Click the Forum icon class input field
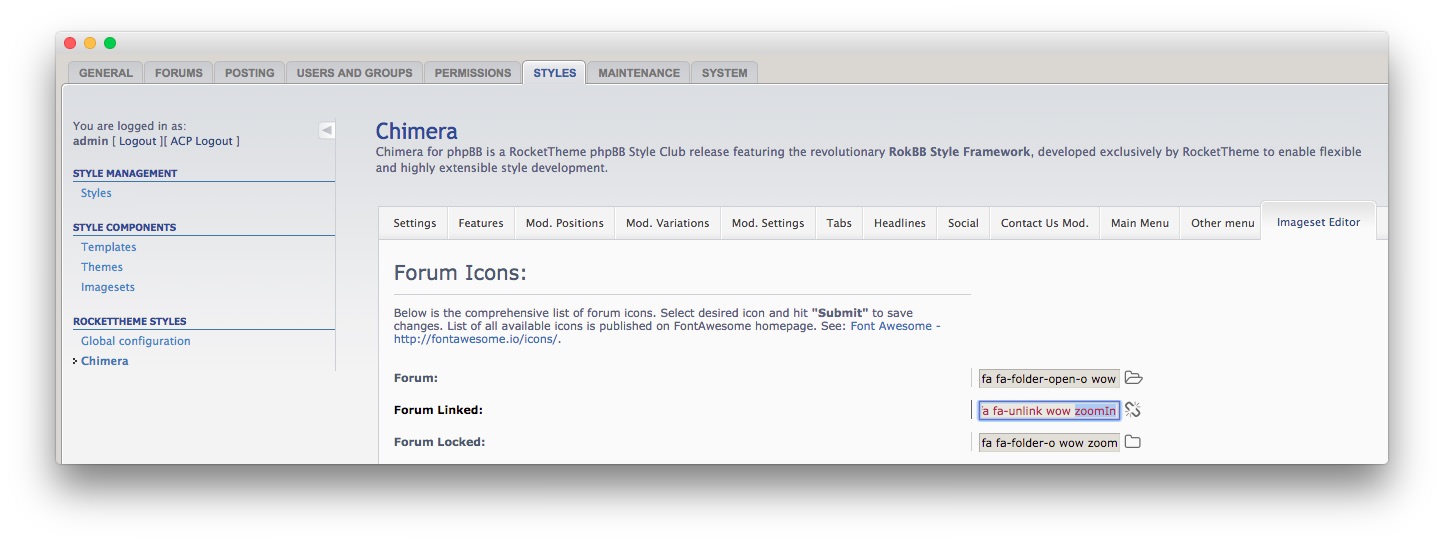 pos(1049,379)
